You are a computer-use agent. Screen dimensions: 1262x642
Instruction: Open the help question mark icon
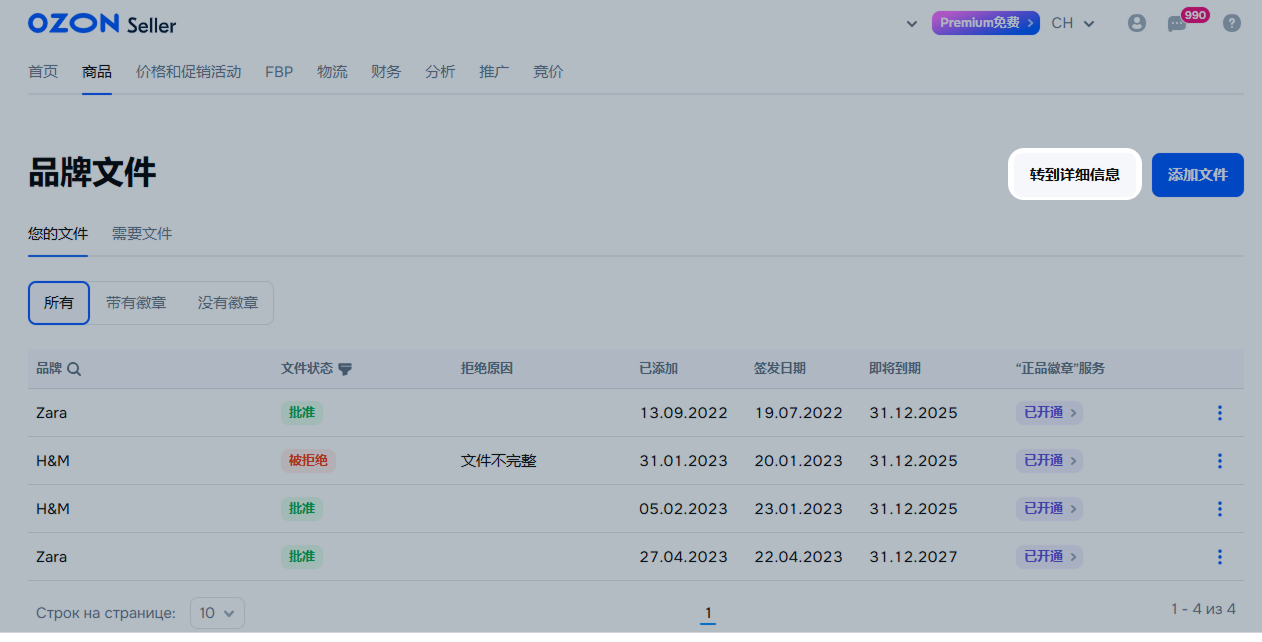pyautogui.click(x=1232, y=23)
